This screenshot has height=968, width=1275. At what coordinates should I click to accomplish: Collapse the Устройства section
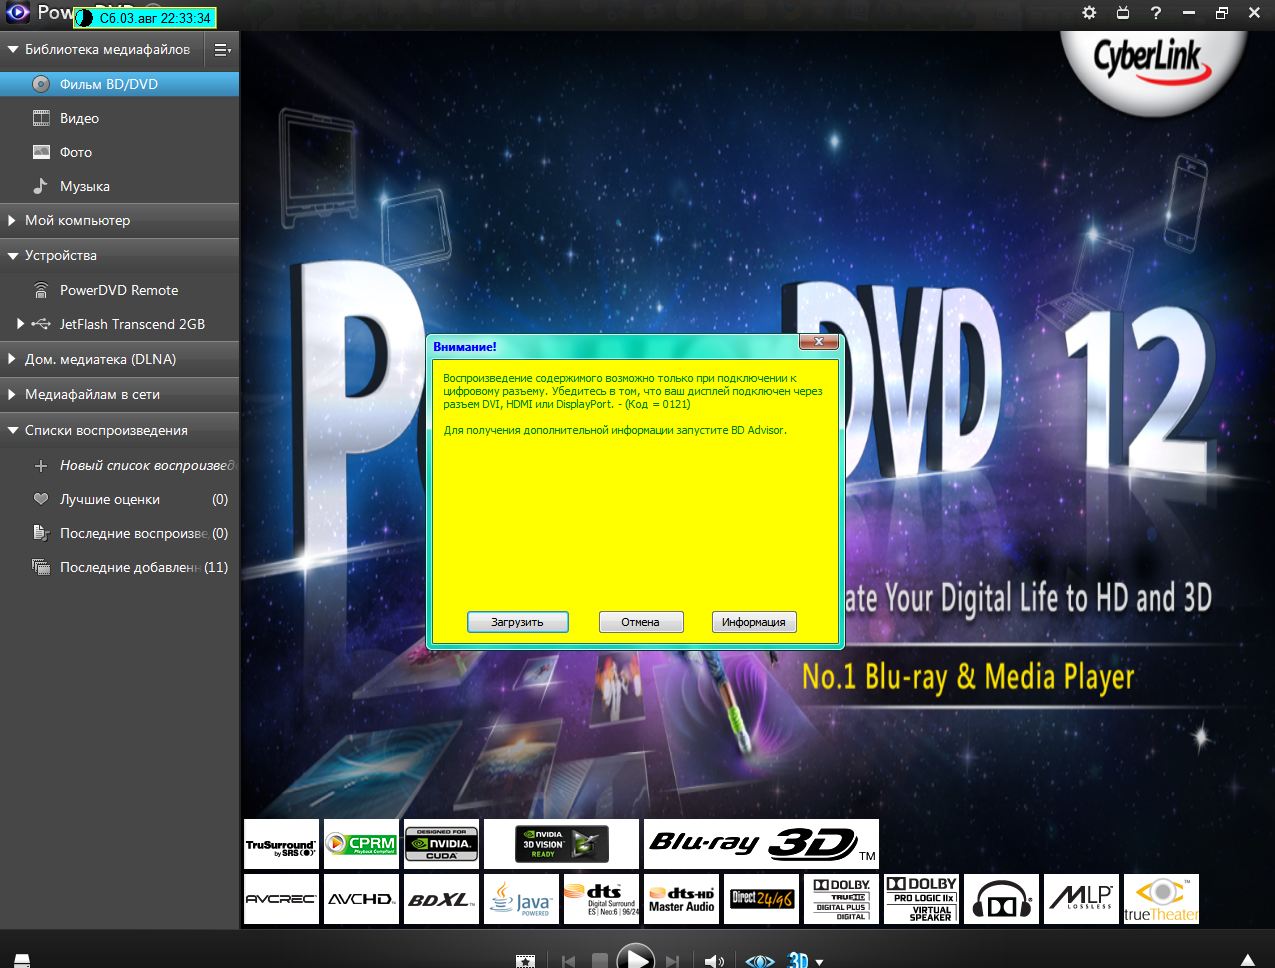coord(13,255)
